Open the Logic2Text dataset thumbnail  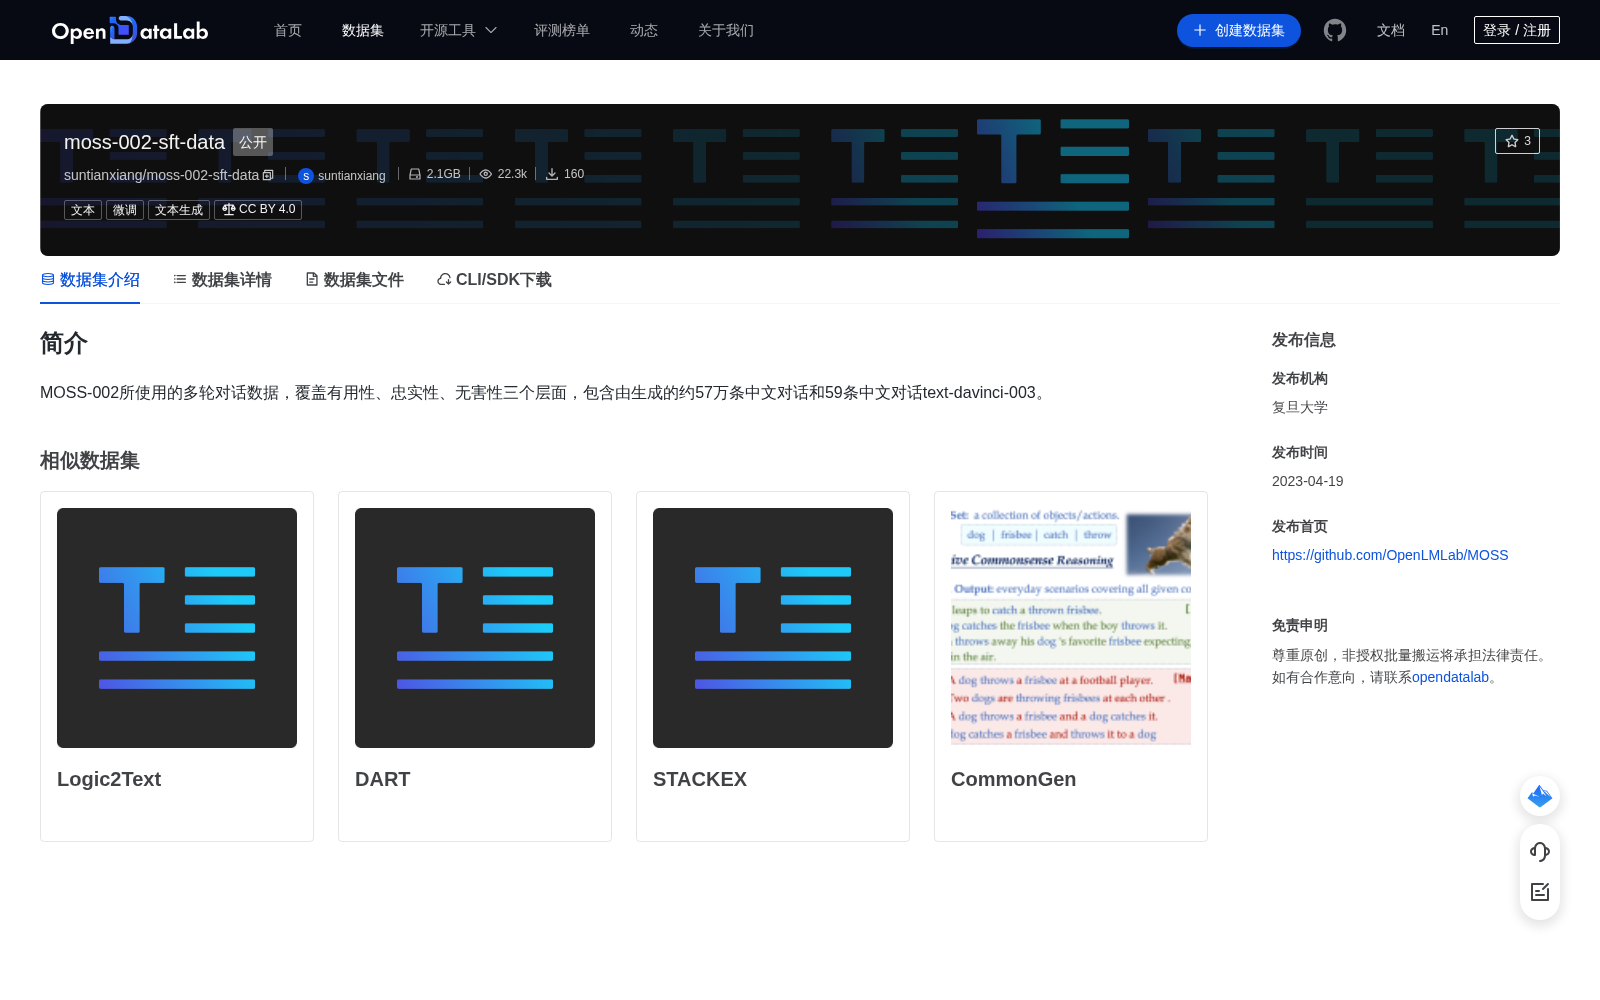(x=177, y=628)
